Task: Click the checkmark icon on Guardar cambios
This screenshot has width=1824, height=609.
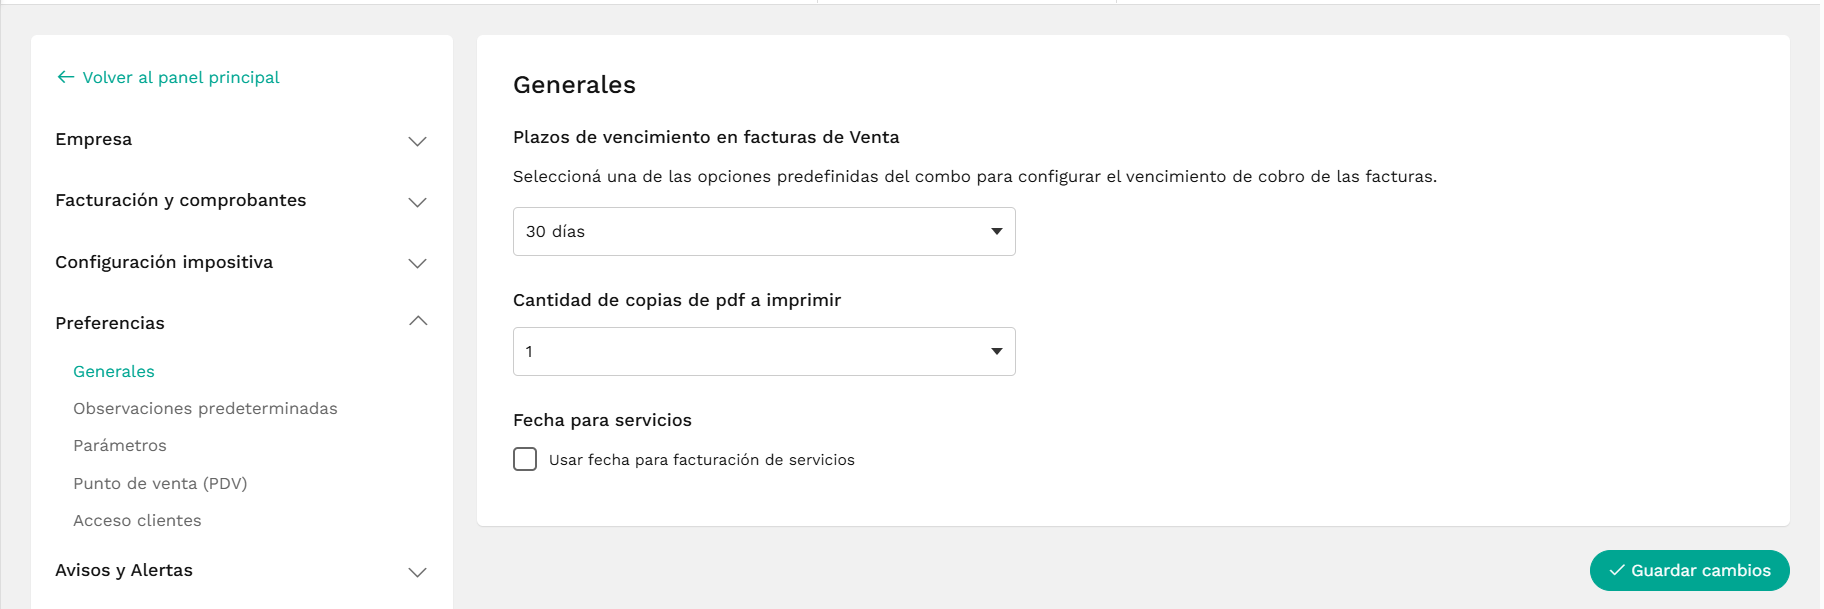Action: (x=1617, y=570)
